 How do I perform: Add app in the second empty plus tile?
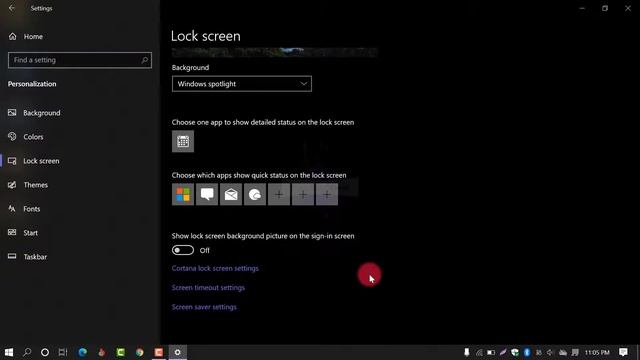pos(303,194)
